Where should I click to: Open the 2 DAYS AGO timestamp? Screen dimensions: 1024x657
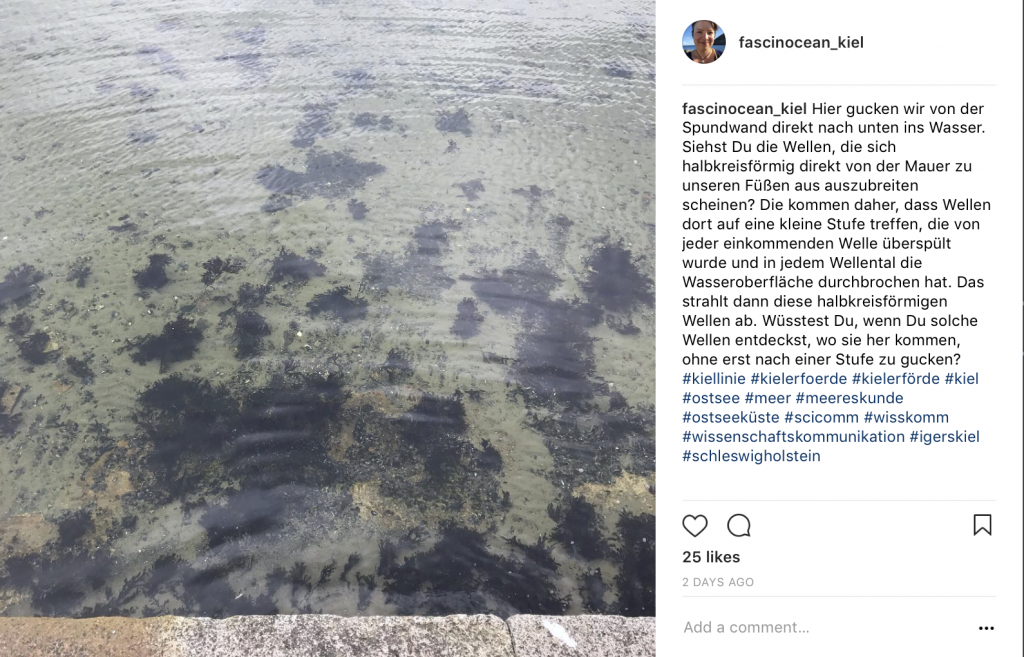718,582
